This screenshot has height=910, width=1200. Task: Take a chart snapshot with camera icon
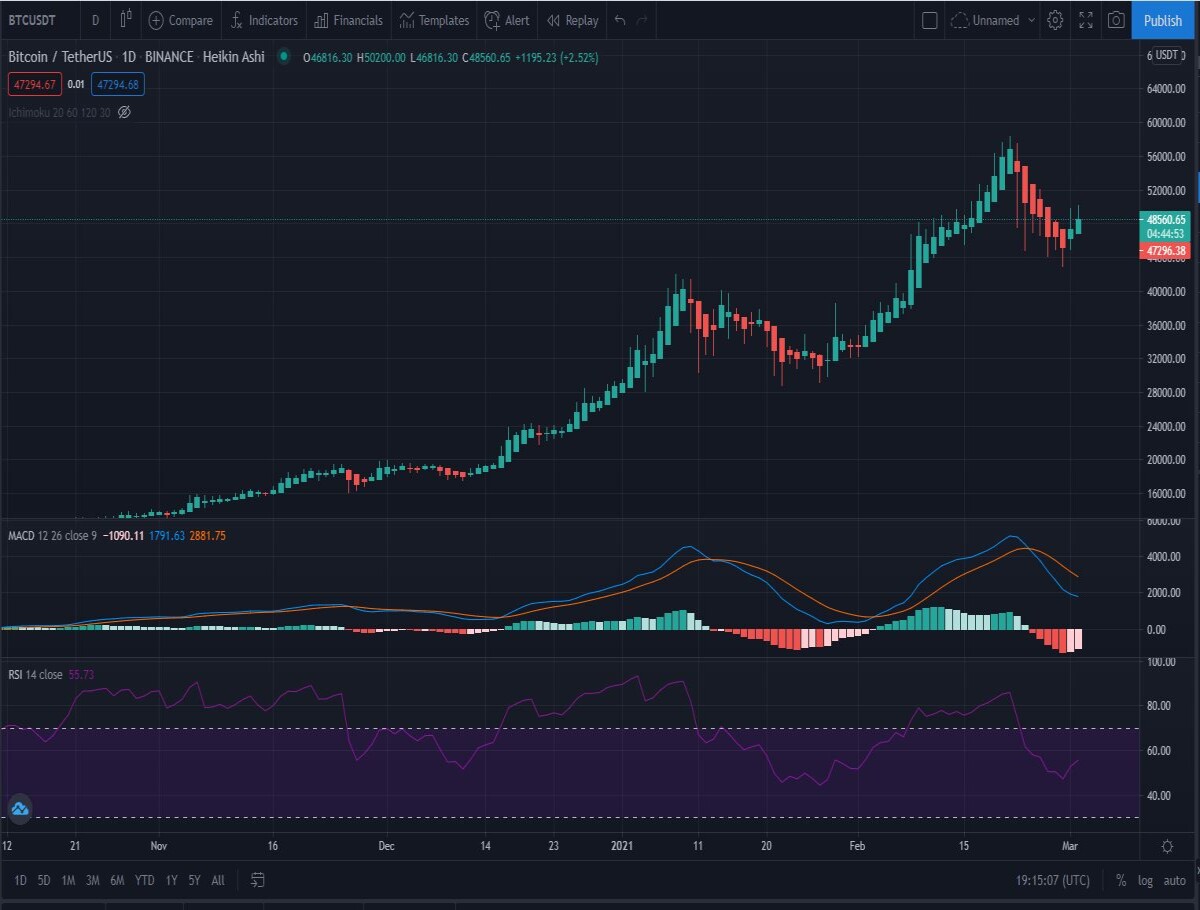[x=1116, y=20]
